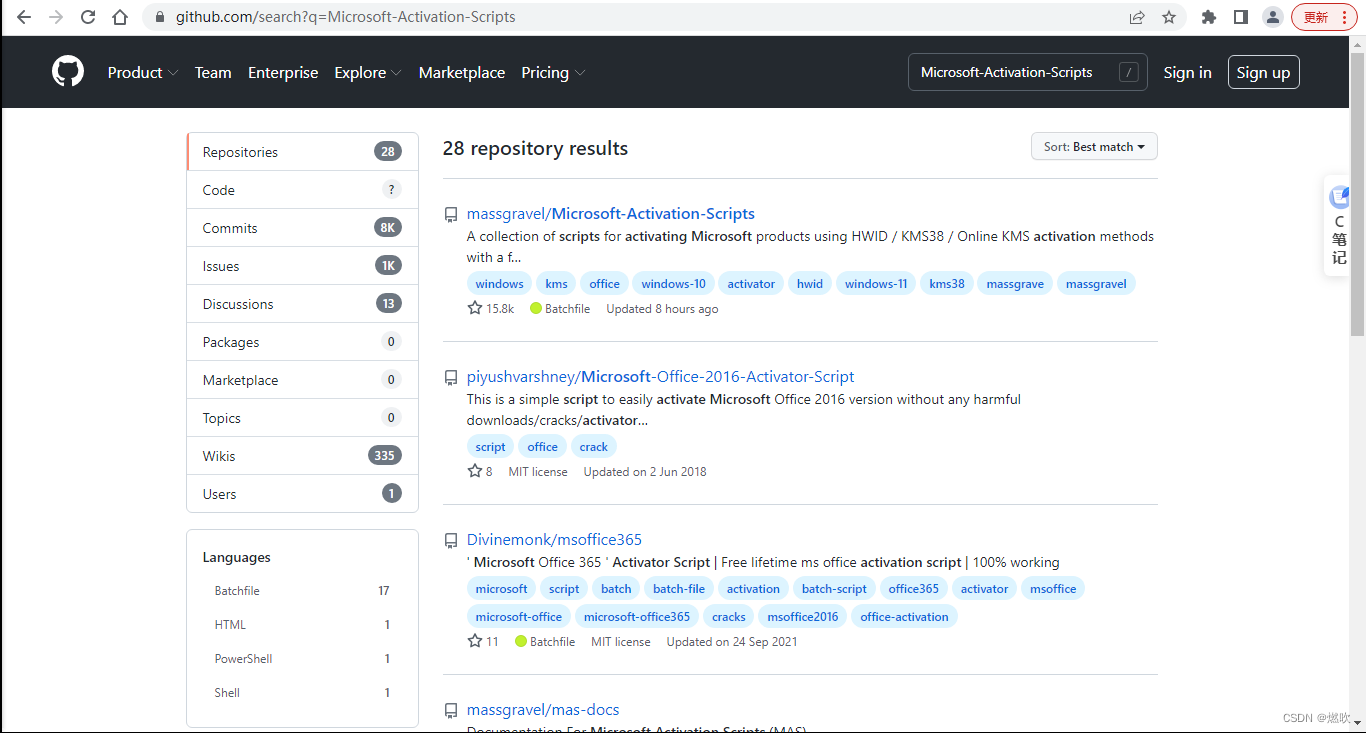Open massgravel/mas-docs repository link
Viewport: 1366px width, 733px height.
[x=543, y=710]
